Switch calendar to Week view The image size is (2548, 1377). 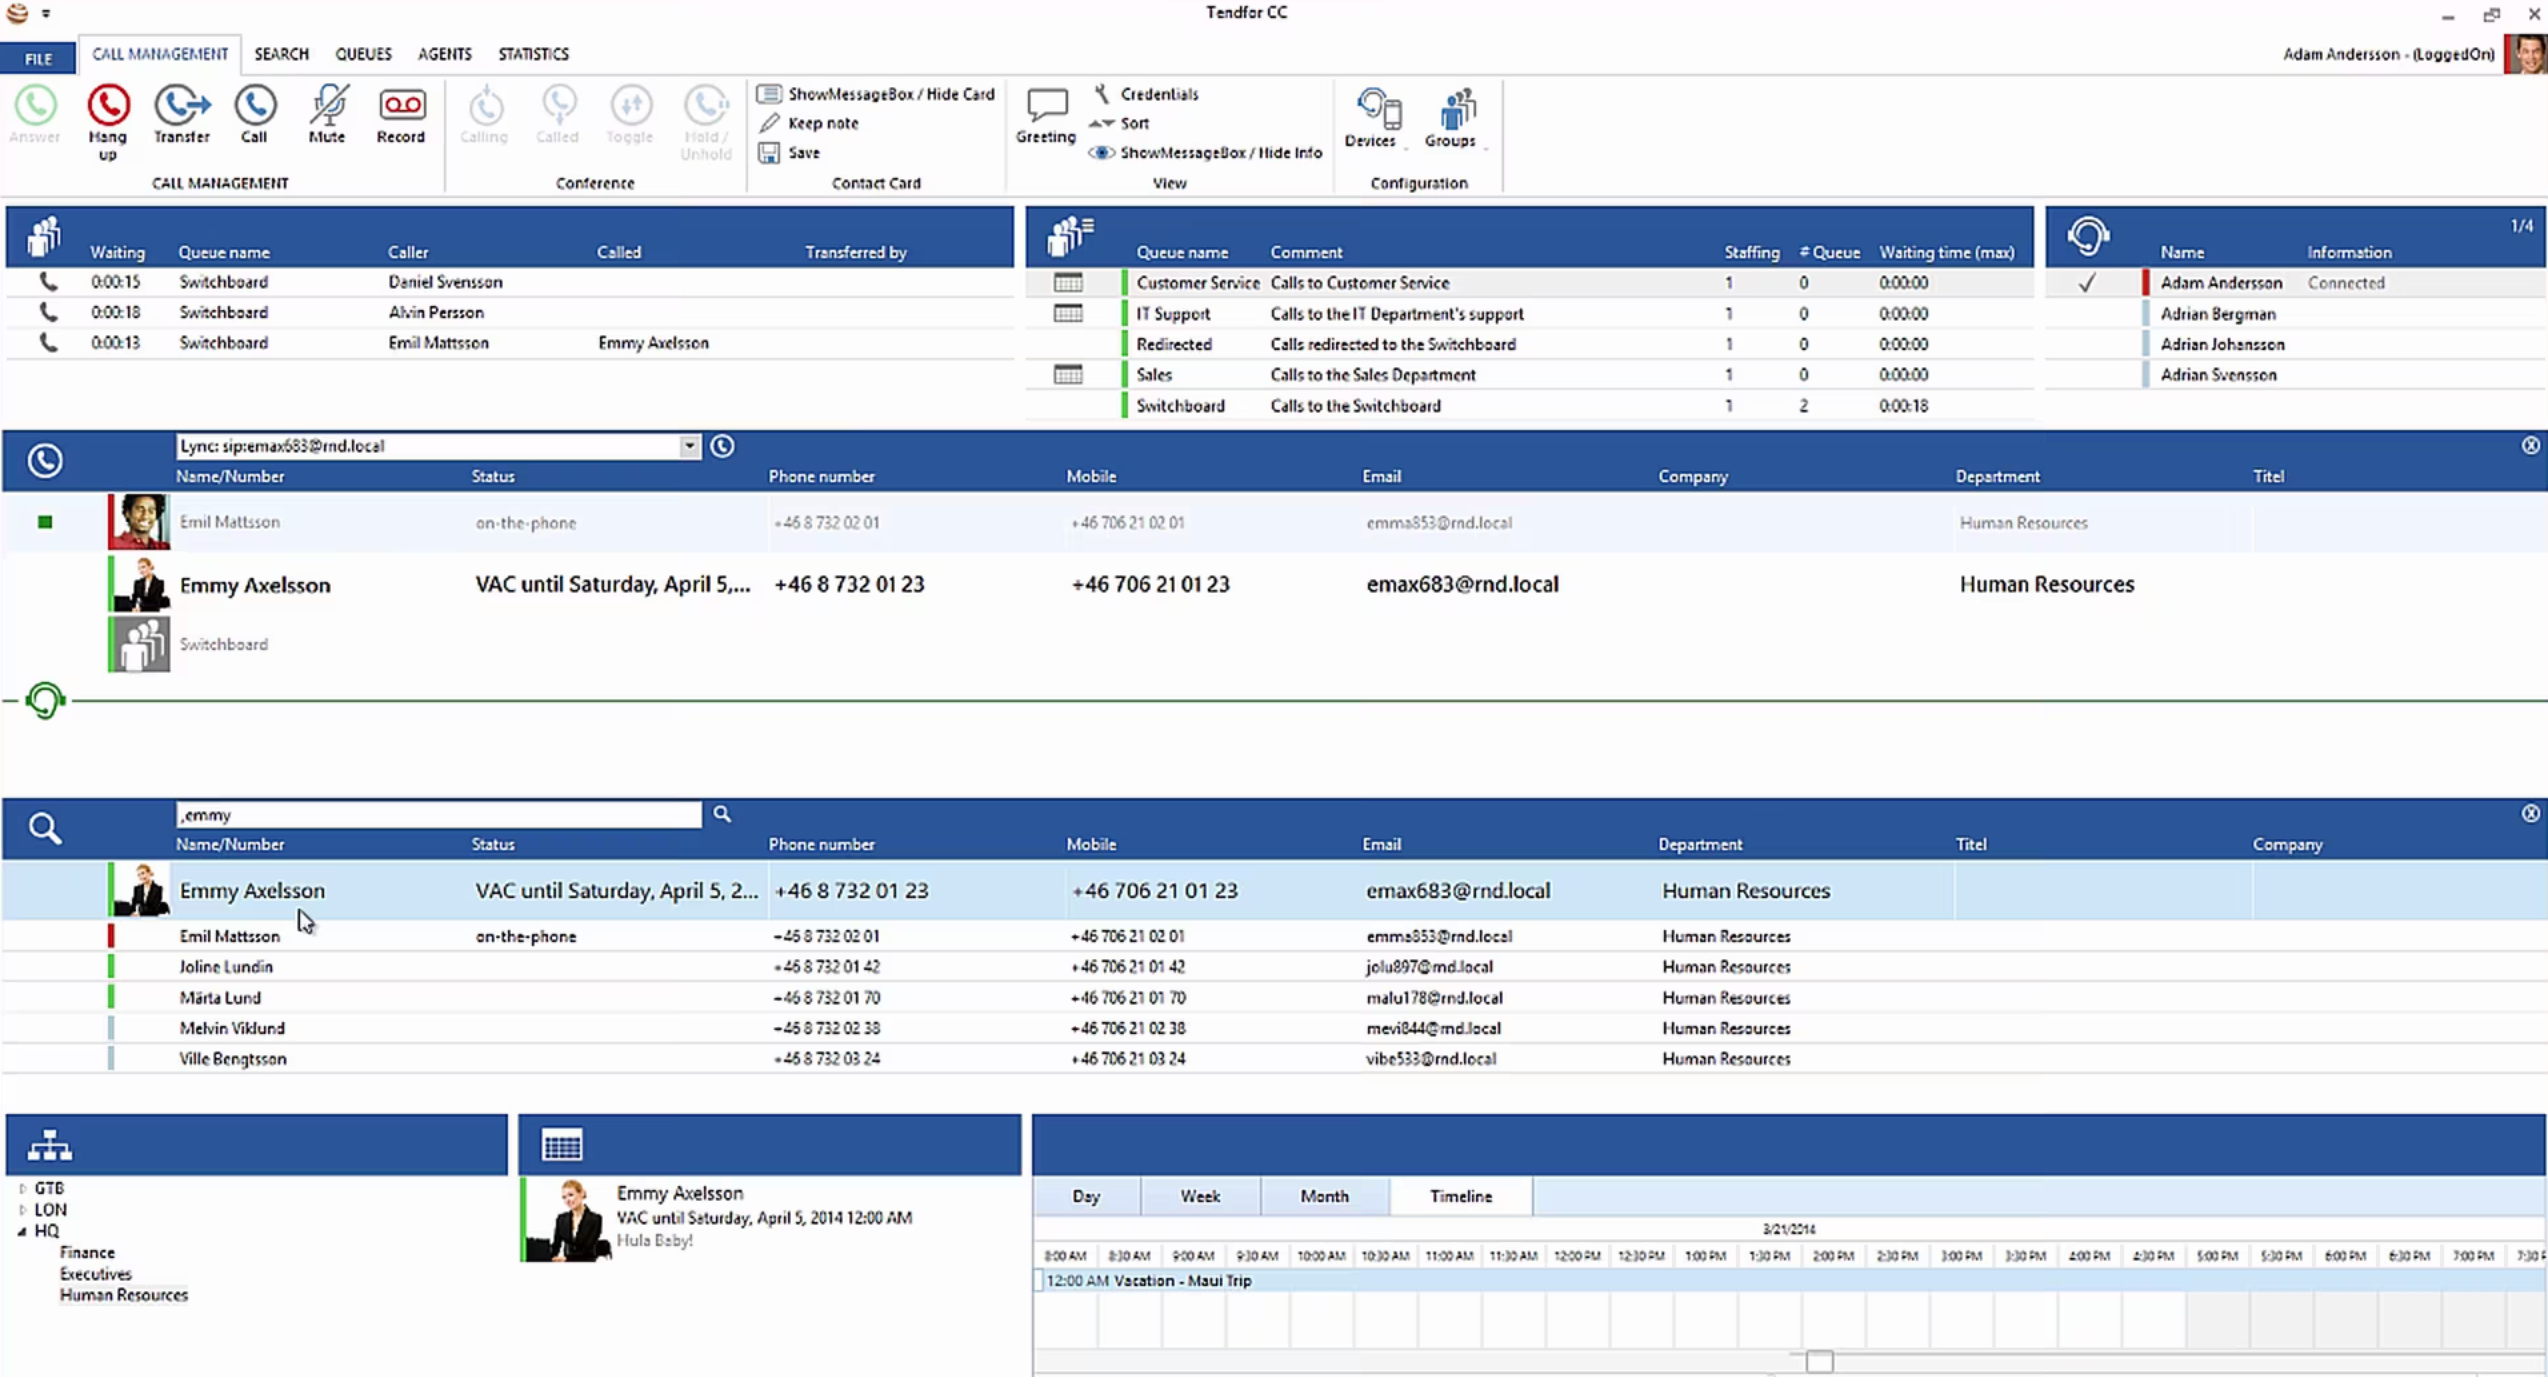tap(1199, 1196)
